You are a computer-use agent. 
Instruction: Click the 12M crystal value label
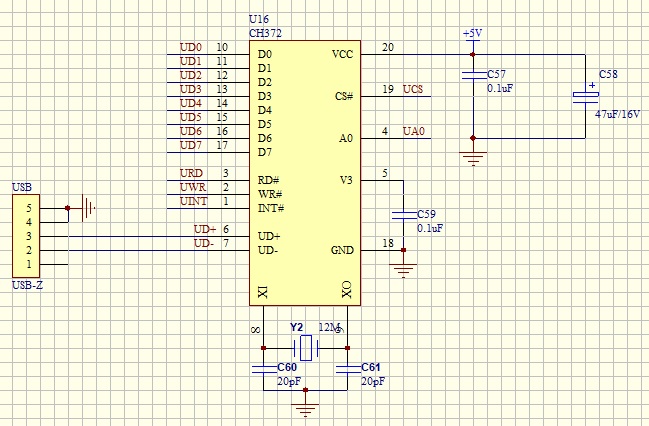point(329,327)
